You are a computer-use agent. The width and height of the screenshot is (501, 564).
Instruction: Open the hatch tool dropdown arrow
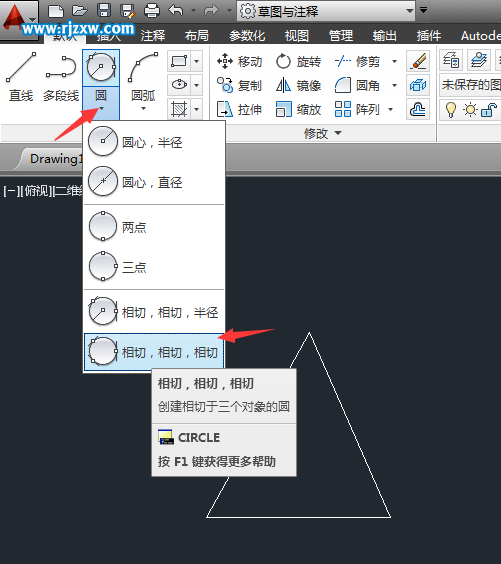point(196,109)
